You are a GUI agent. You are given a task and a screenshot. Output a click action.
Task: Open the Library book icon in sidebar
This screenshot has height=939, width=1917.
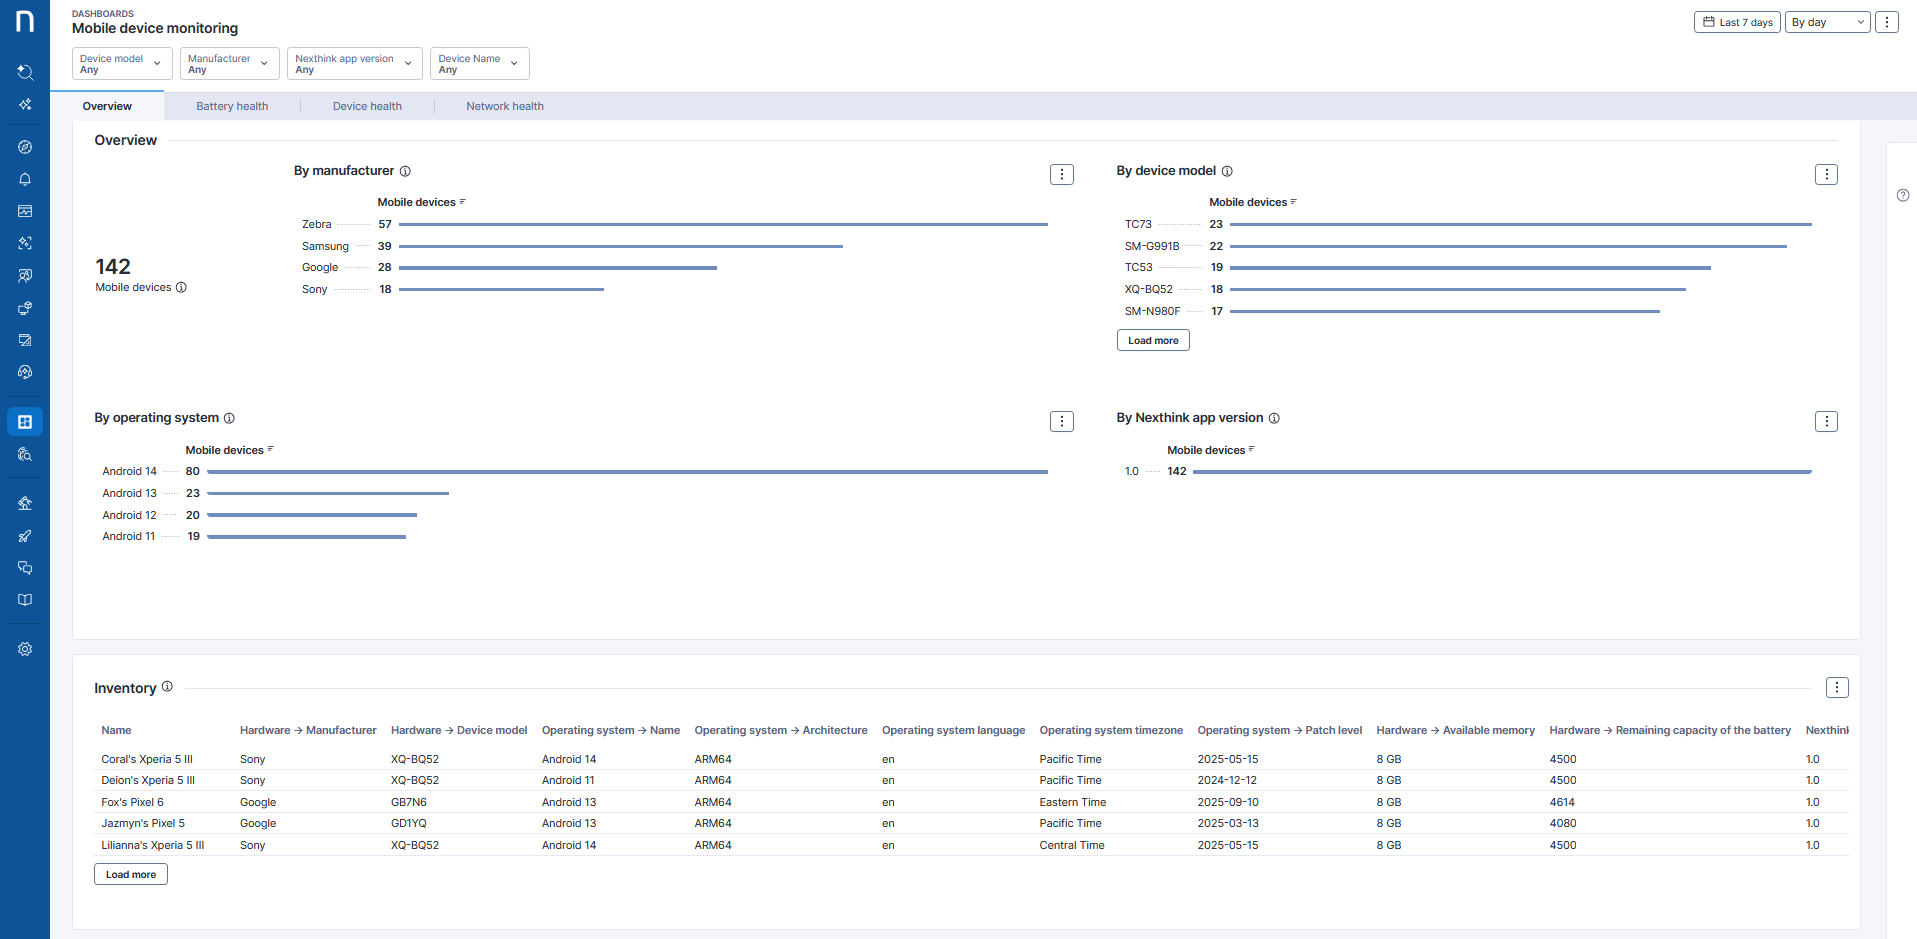[25, 600]
